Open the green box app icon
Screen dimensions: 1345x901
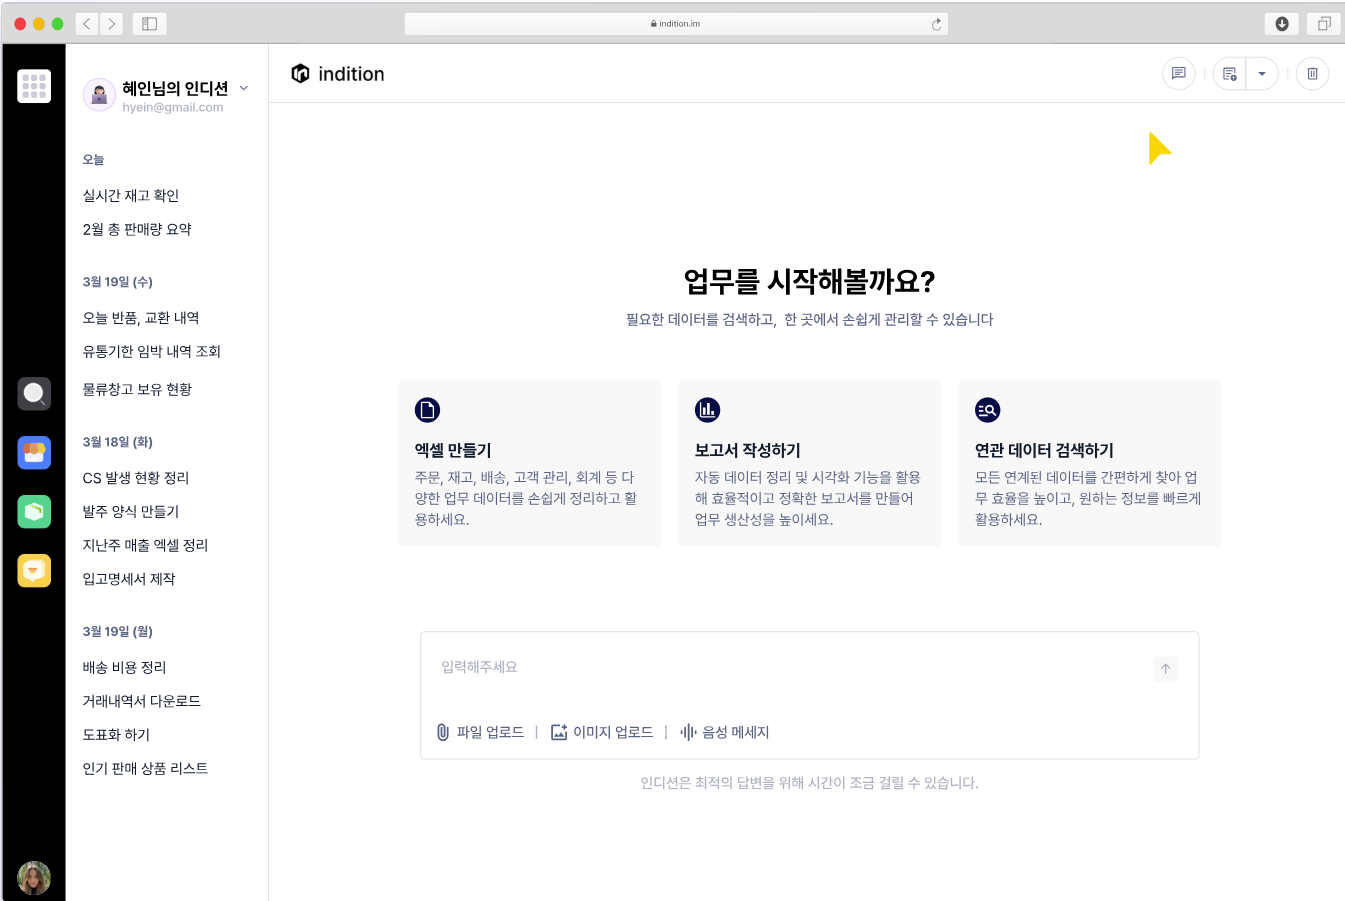click(34, 511)
